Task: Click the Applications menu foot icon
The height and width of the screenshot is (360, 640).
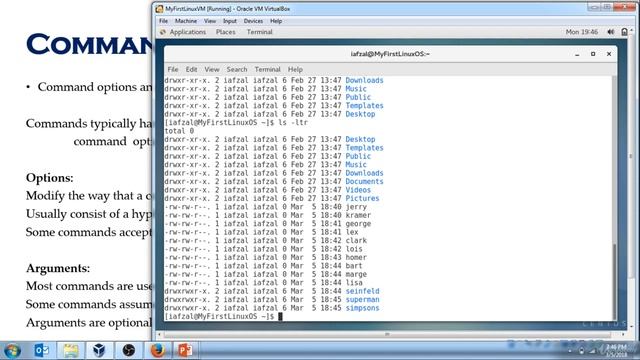Action: [163, 32]
